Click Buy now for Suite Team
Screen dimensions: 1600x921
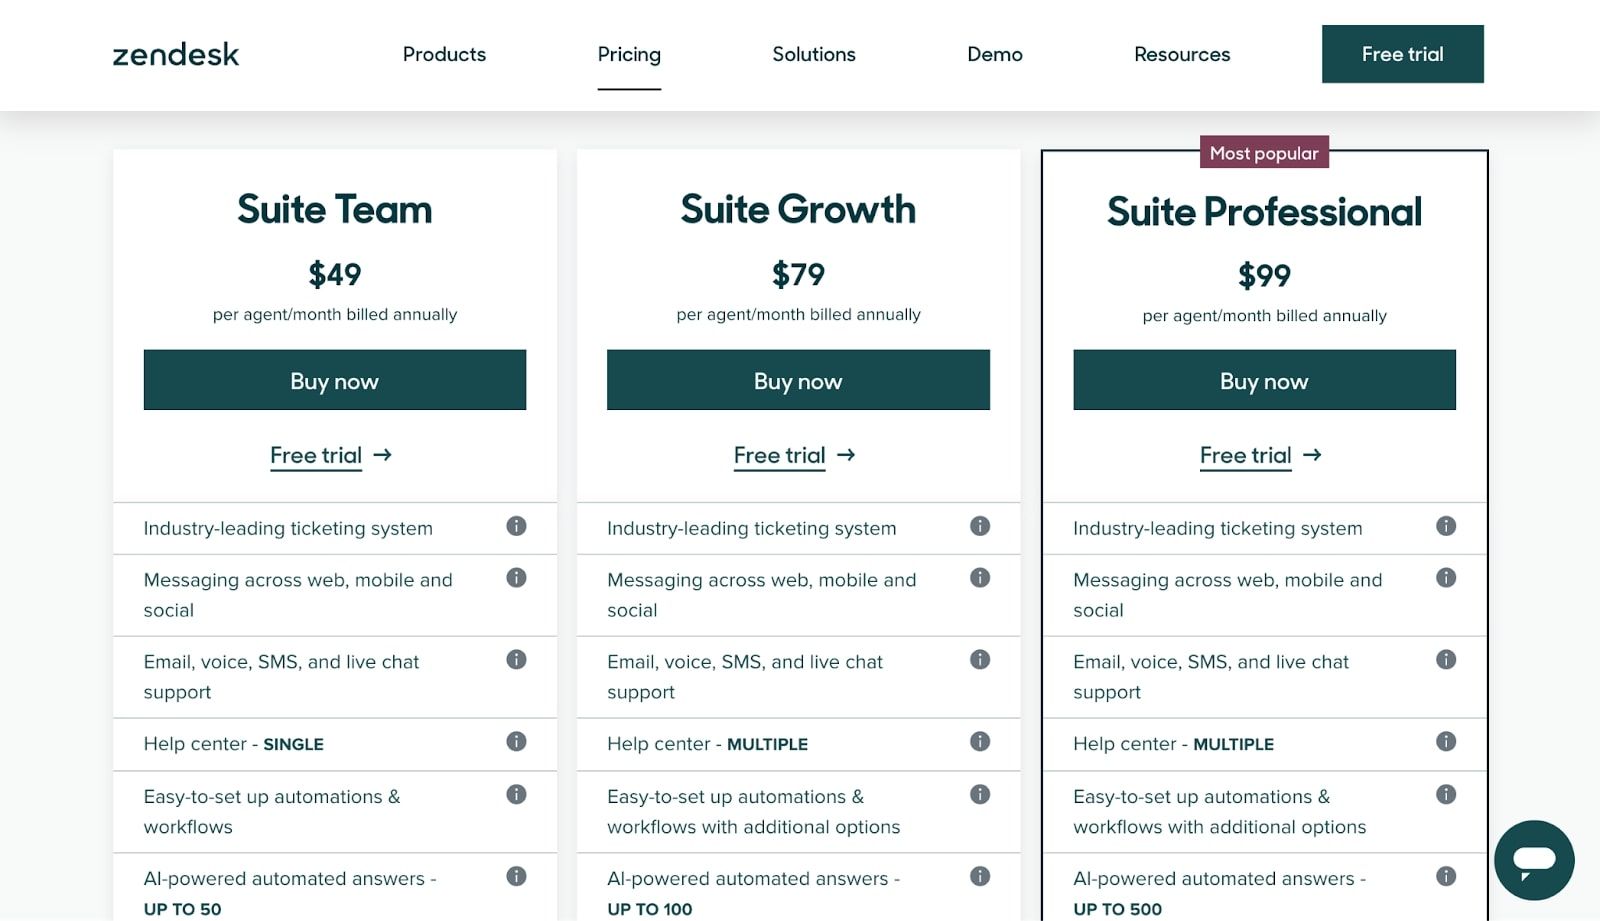334,380
